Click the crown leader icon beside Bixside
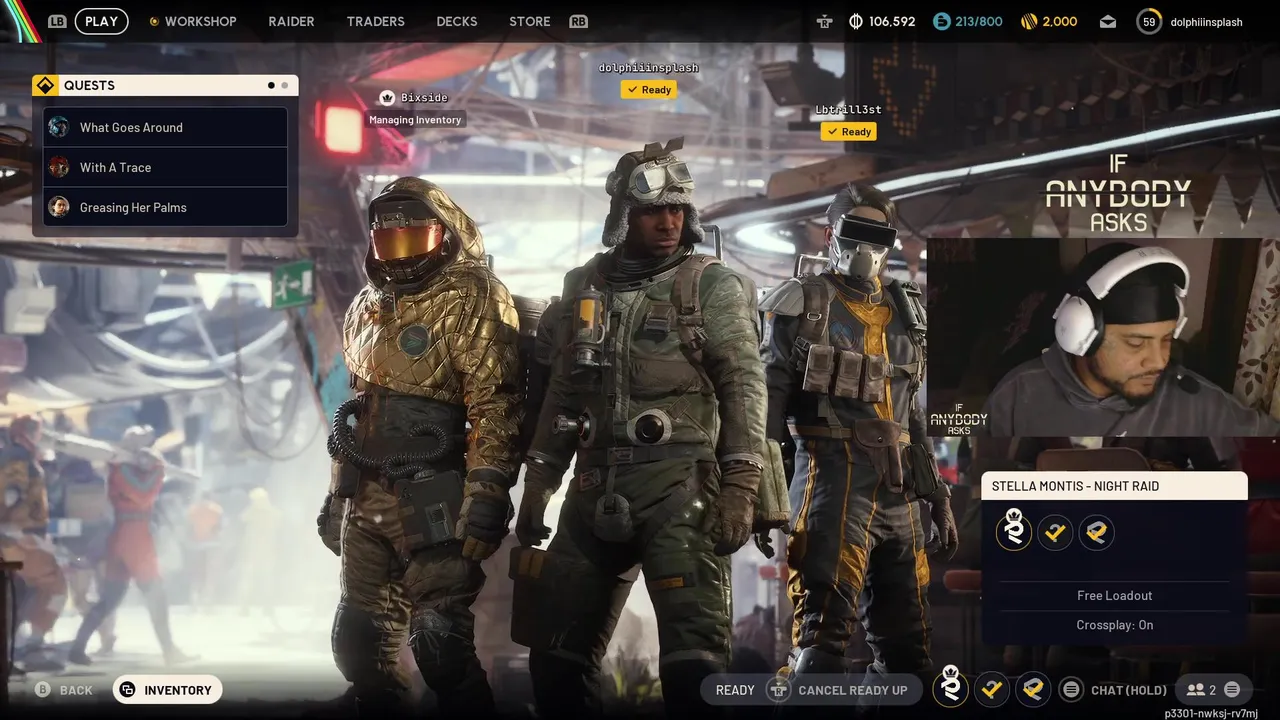The image size is (1280, 720). coord(387,97)
